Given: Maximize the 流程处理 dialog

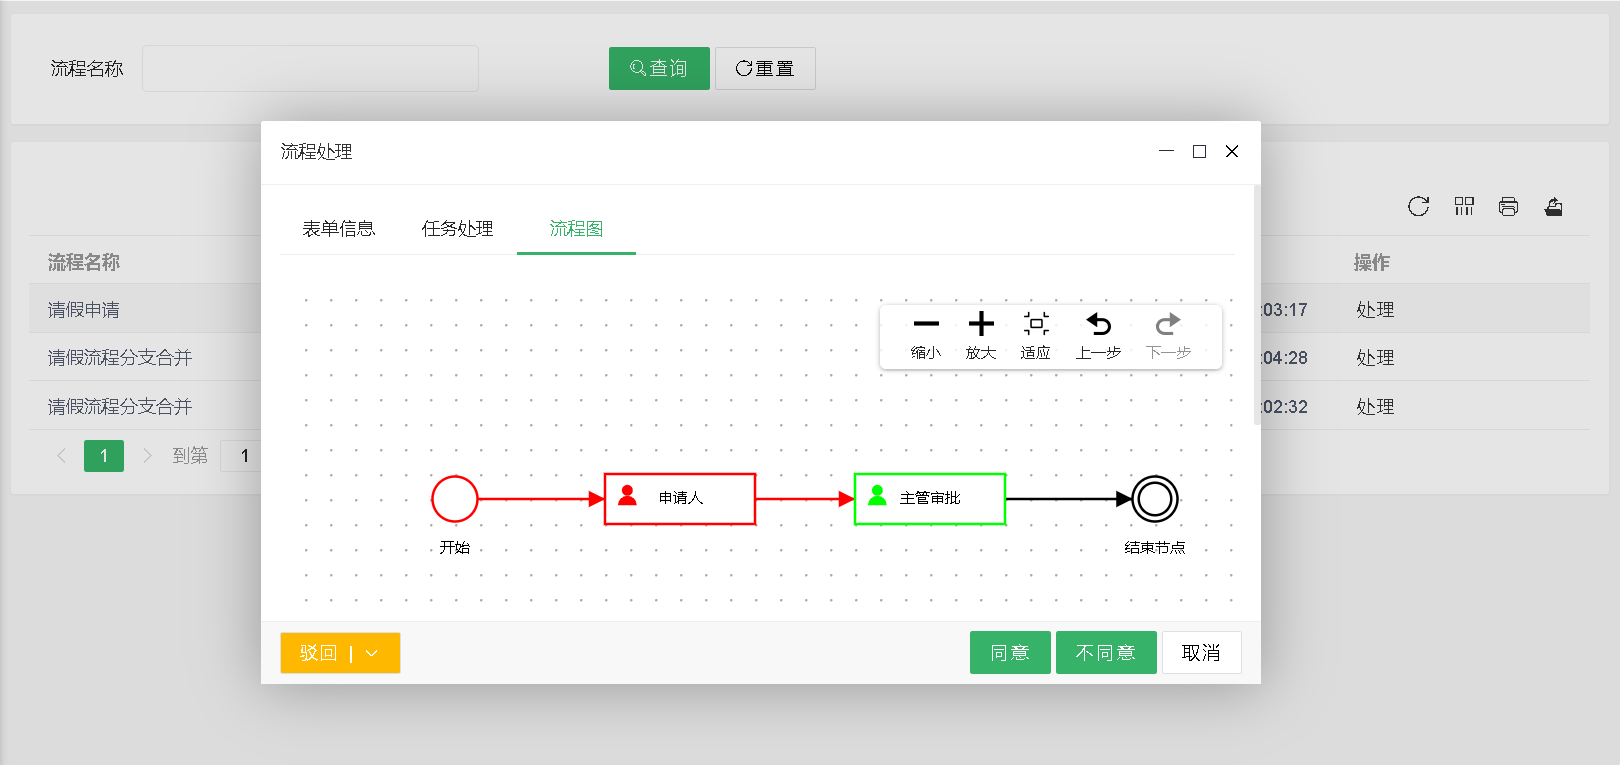Looking at the screenshot, I should click(1199, 151).
